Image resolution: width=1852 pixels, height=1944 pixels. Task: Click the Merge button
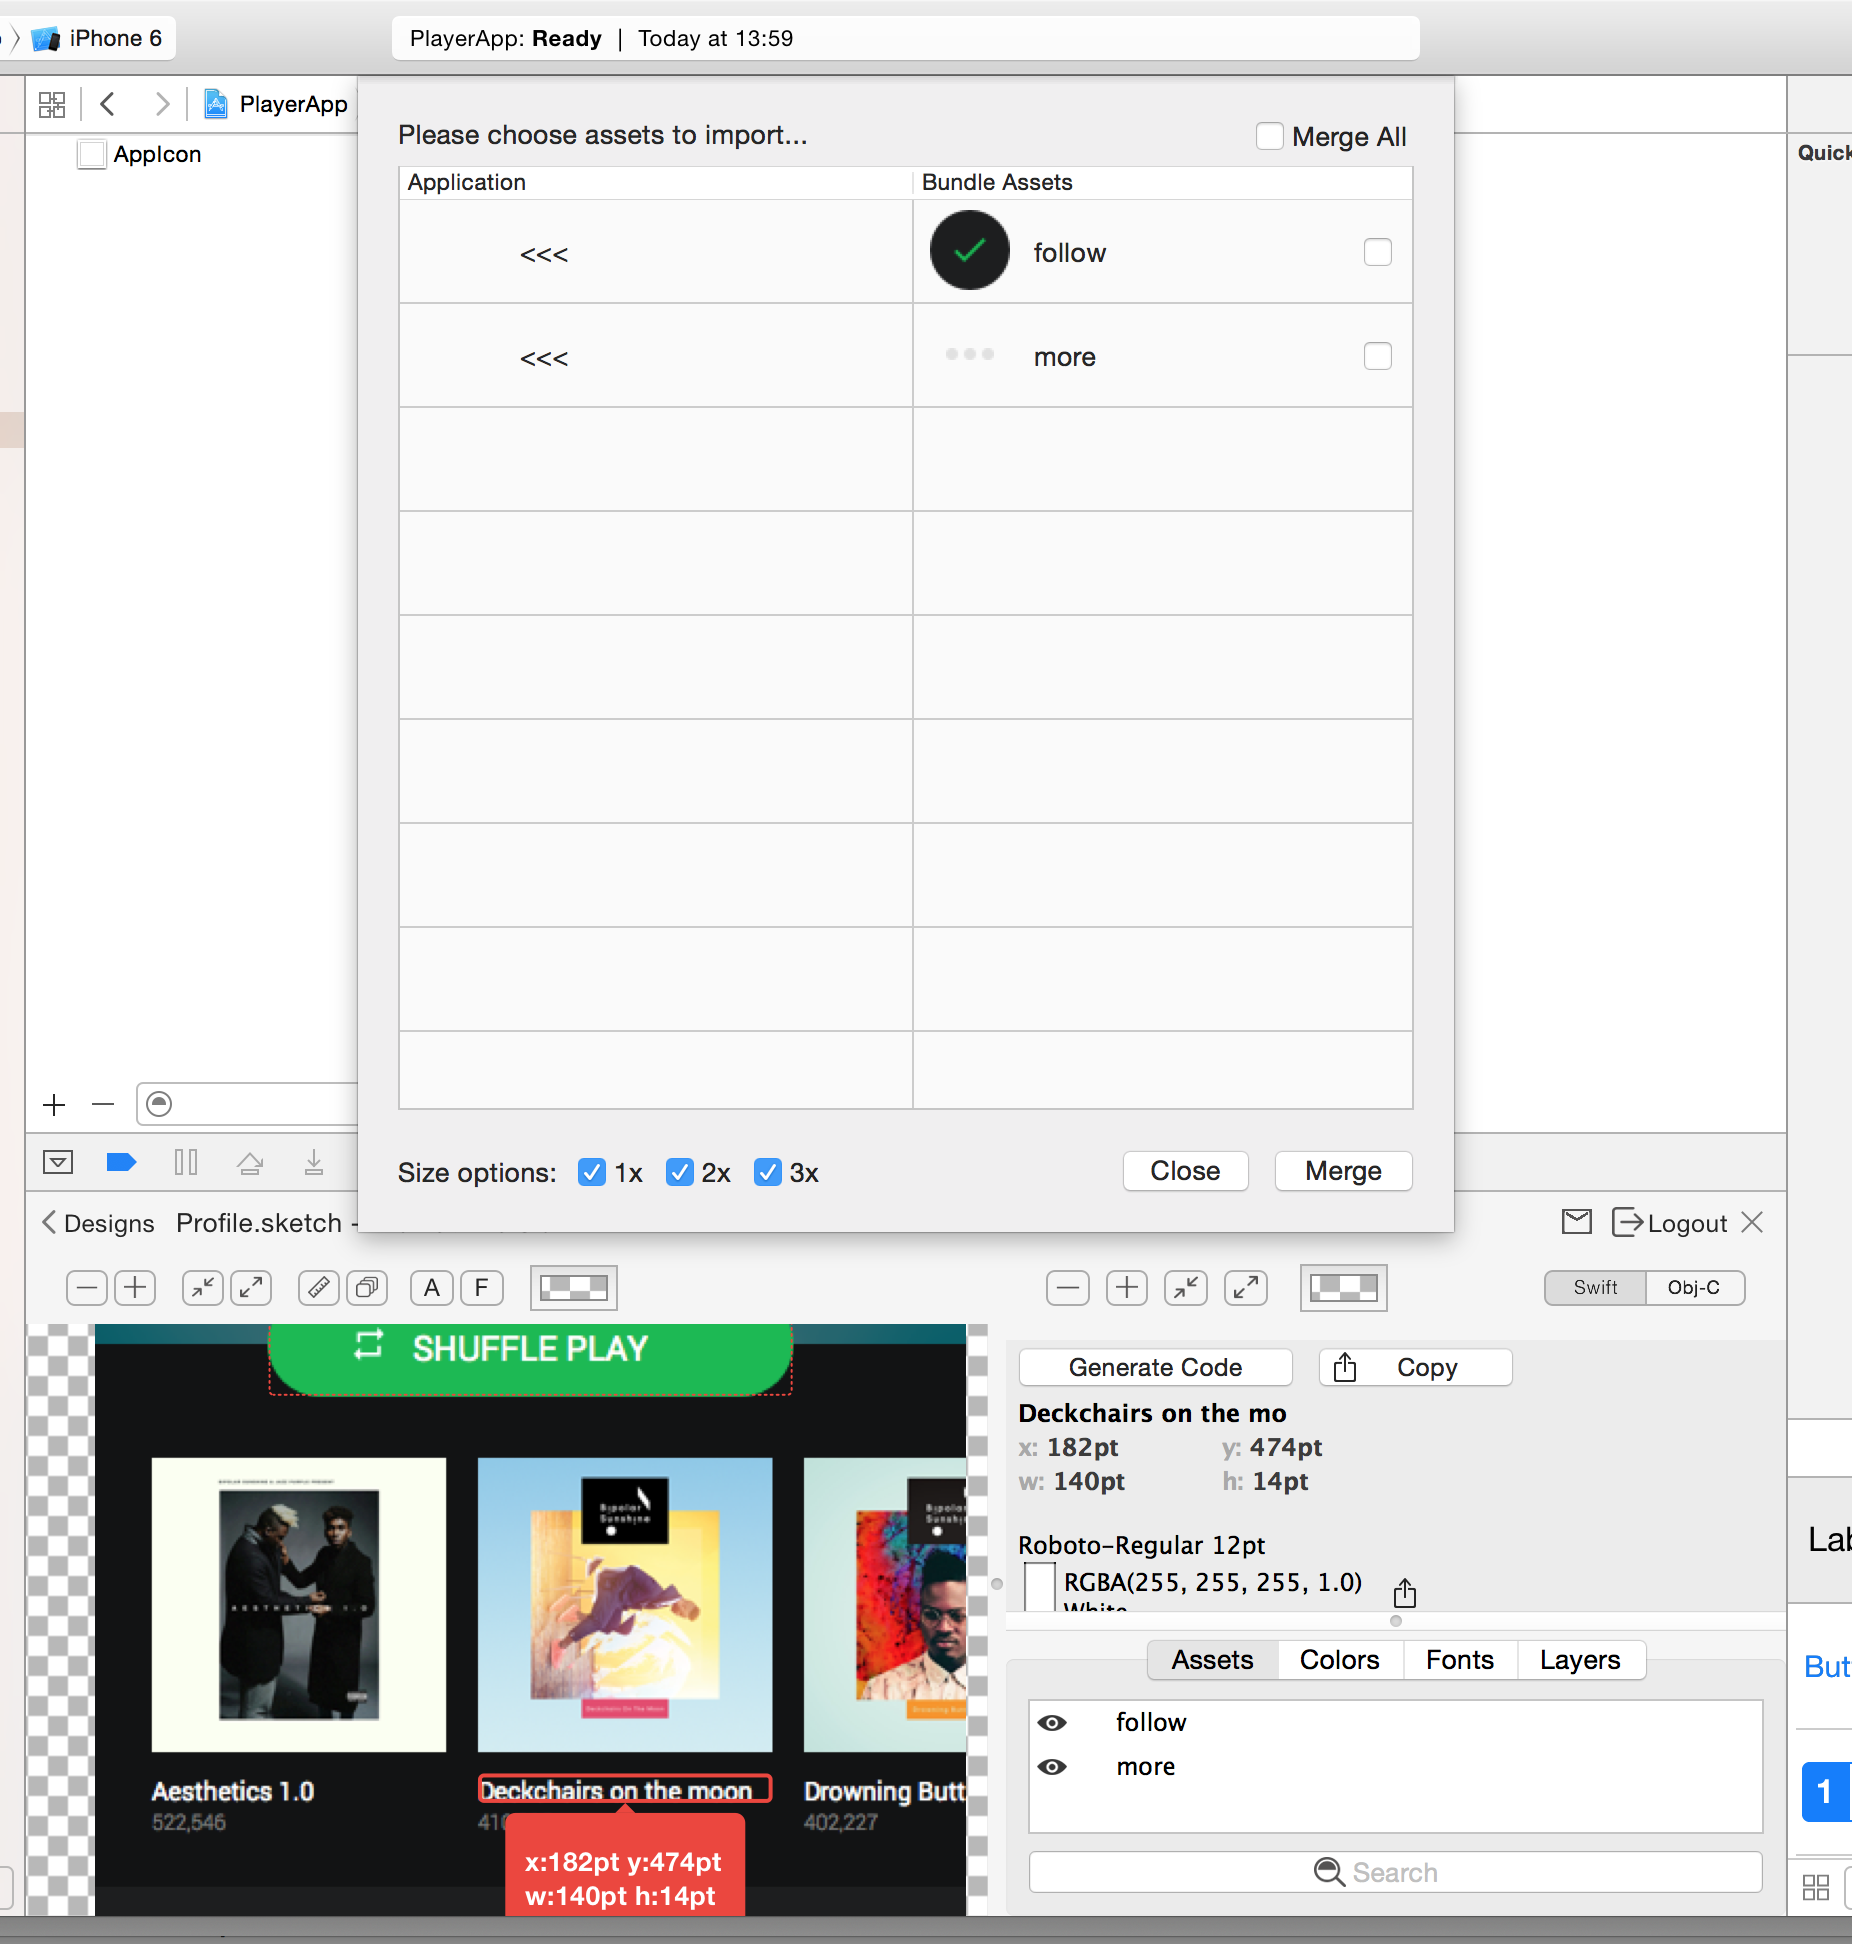[x=1343, y=1171]
